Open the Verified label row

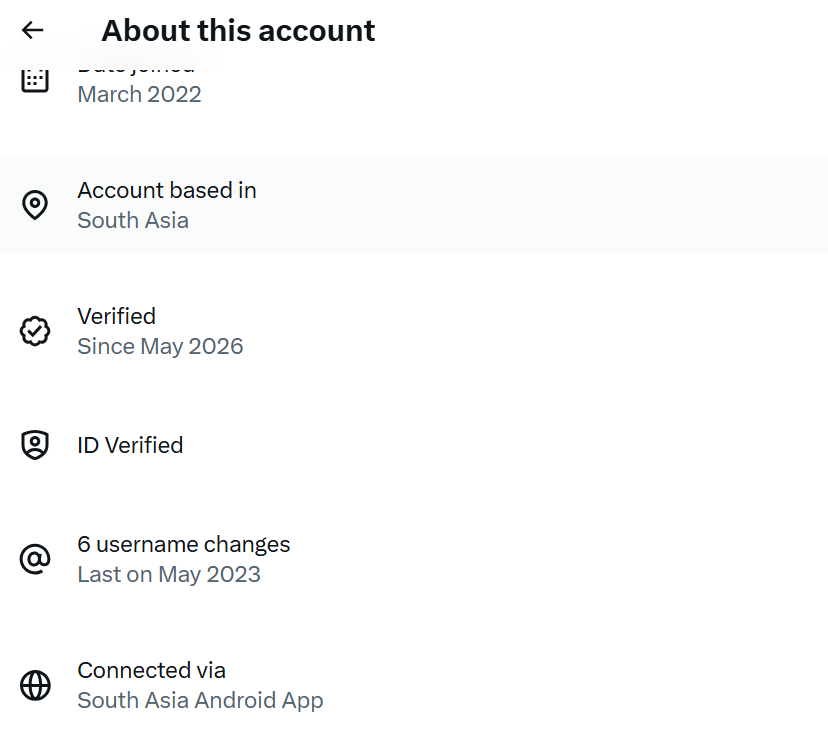(414, 331)
